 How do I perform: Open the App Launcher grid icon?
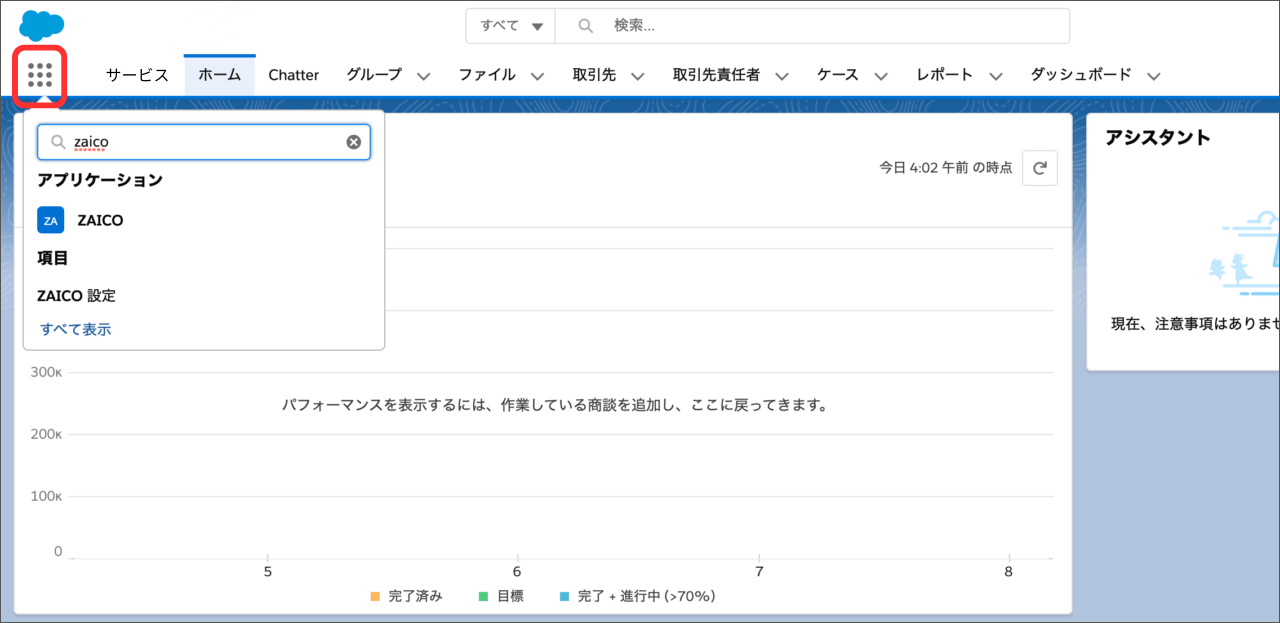pyautogui.click(x=40, y=75)
